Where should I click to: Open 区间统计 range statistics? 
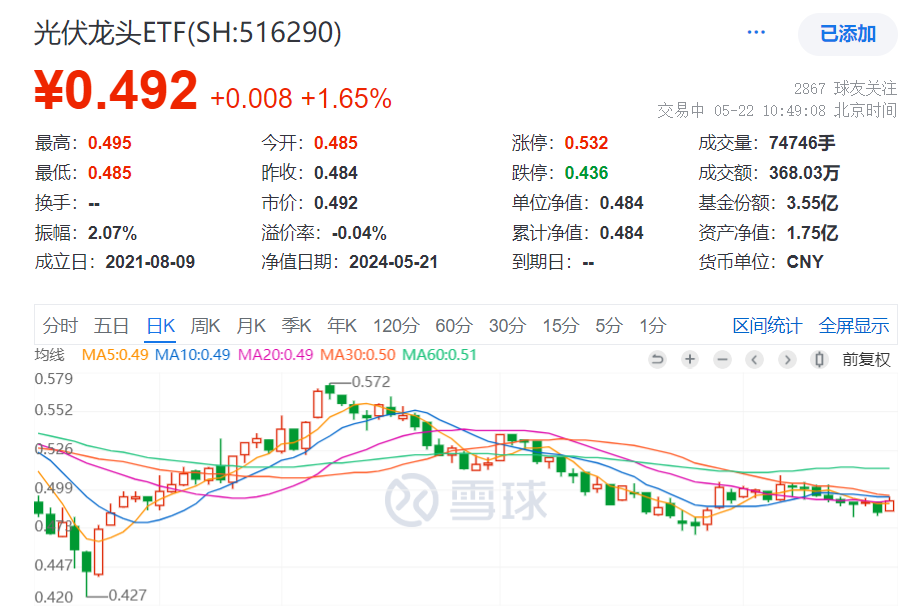coord(767,325)
